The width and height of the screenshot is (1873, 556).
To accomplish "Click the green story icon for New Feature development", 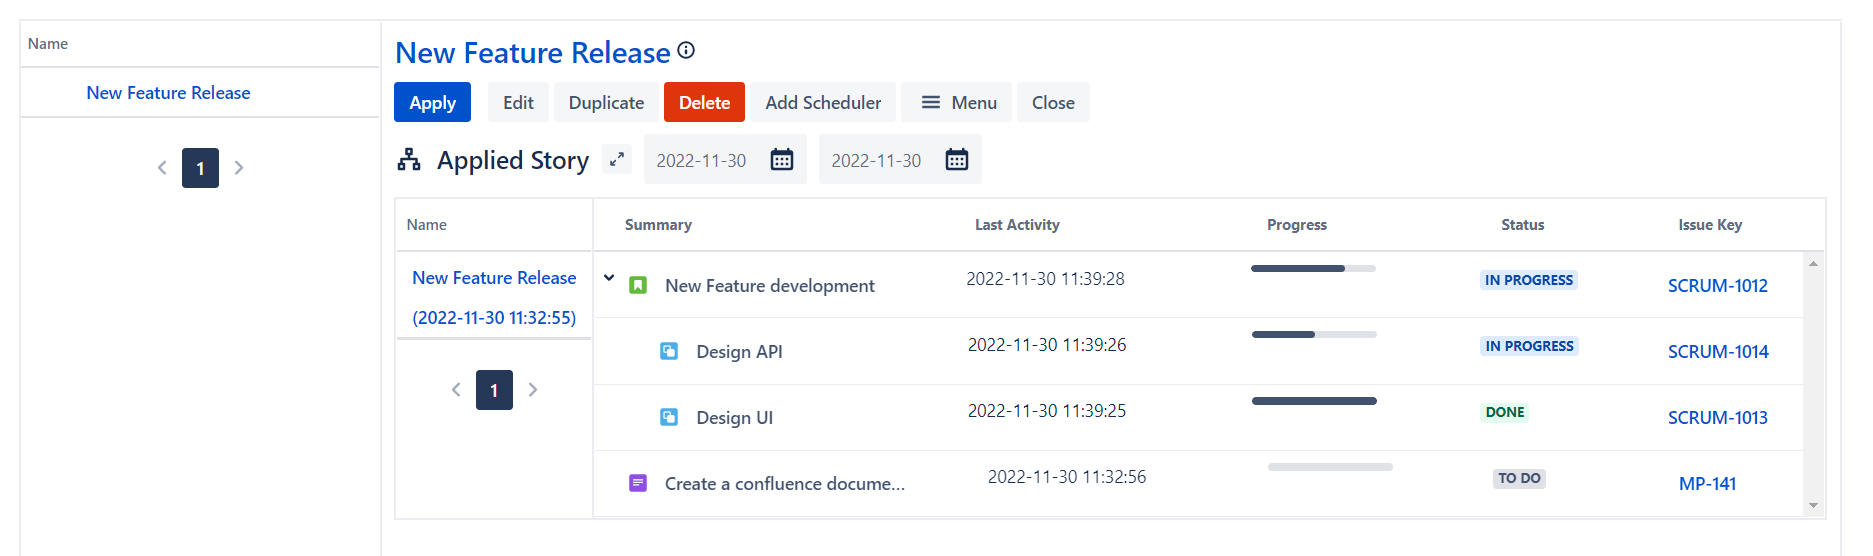I will [x=638, y=286].
